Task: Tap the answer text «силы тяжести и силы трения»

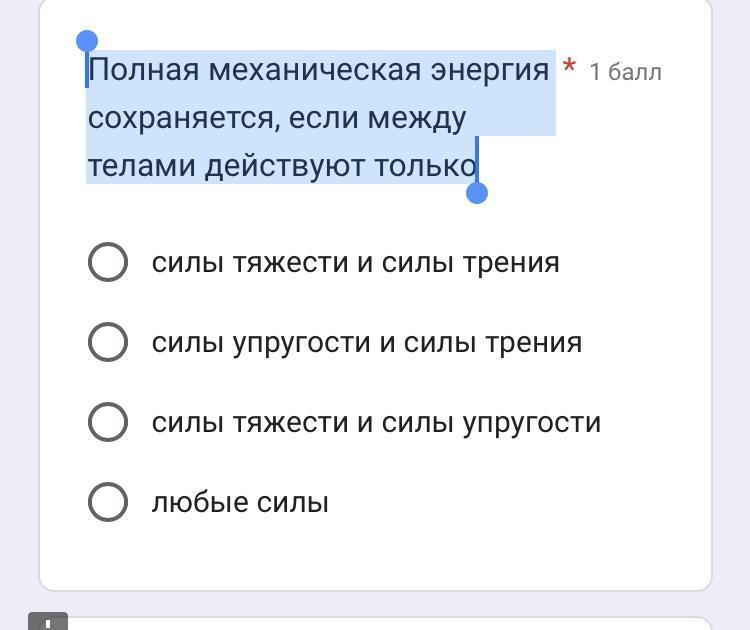Action: click(355, 262)
